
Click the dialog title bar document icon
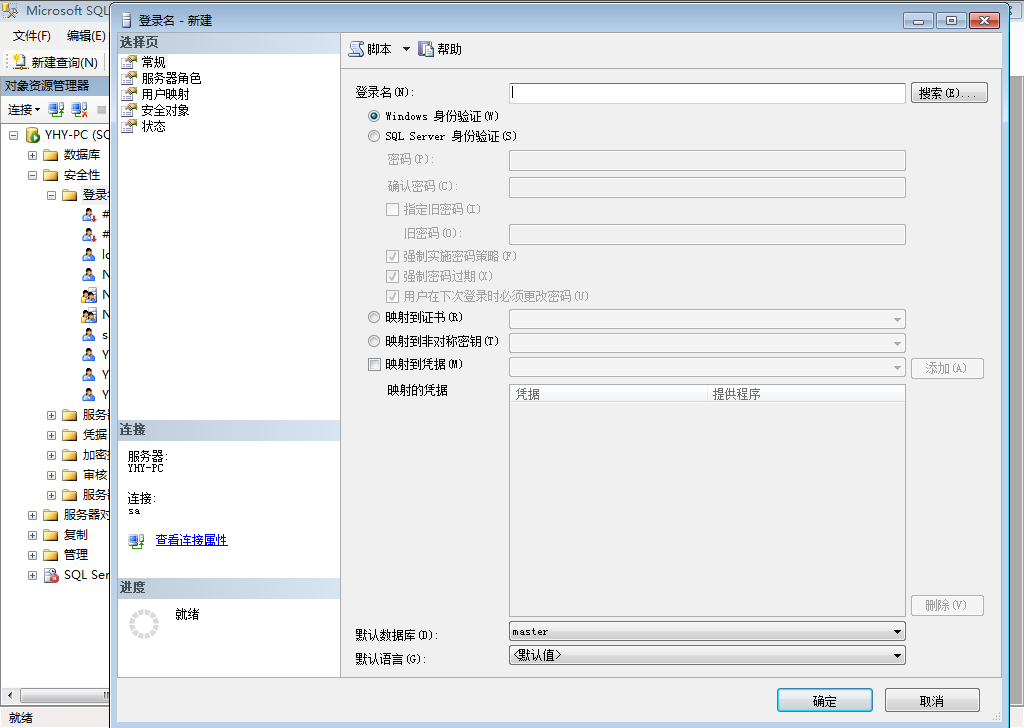click(127, 20)
